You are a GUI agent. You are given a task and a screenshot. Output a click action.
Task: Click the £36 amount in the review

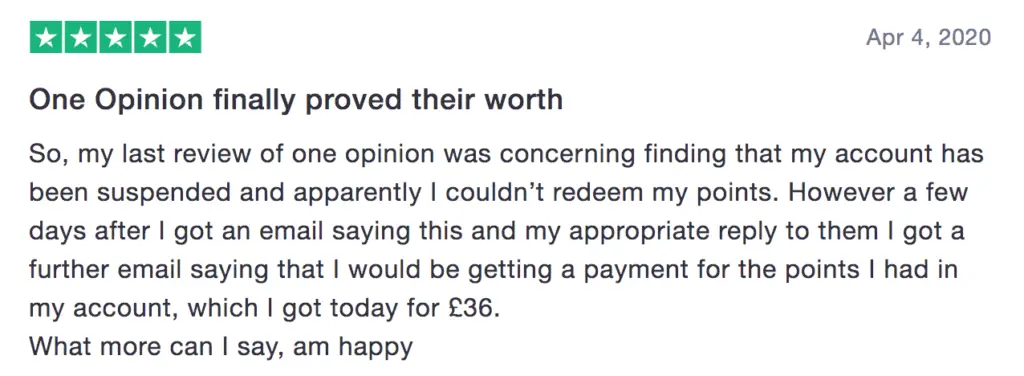tap(471, 307)
